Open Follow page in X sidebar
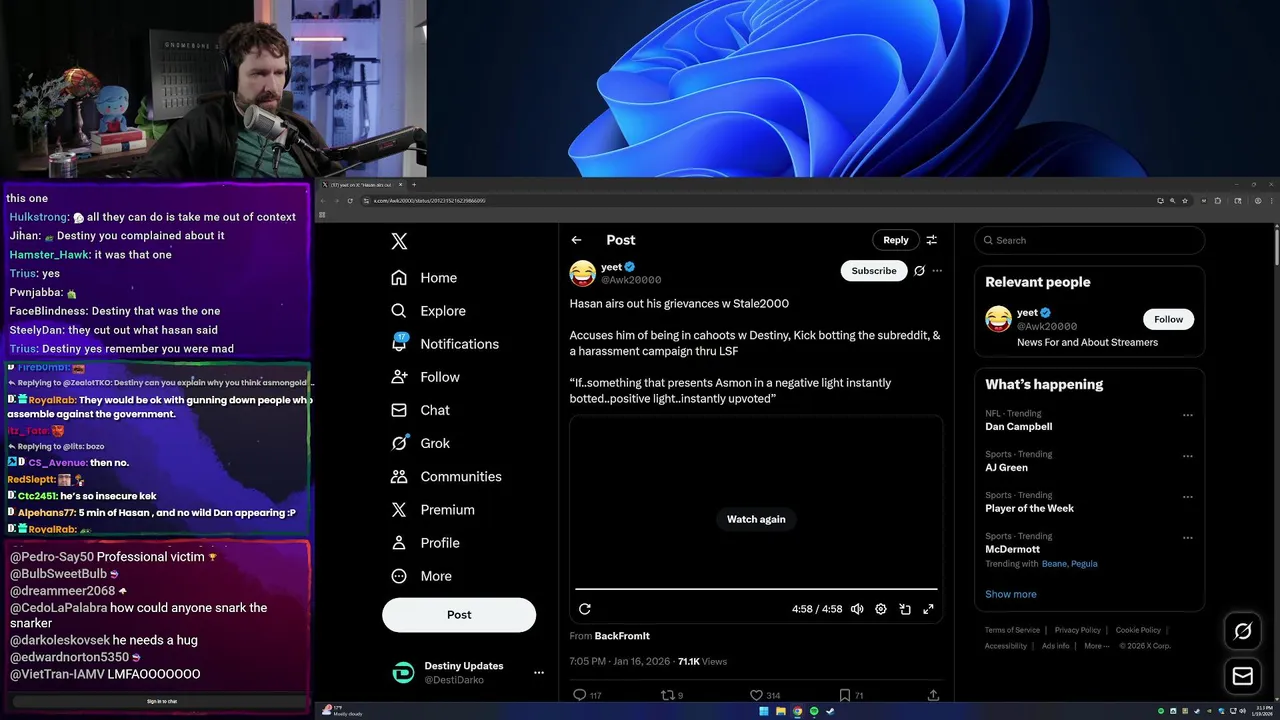The image size is (1280, 720). point(425,377)
